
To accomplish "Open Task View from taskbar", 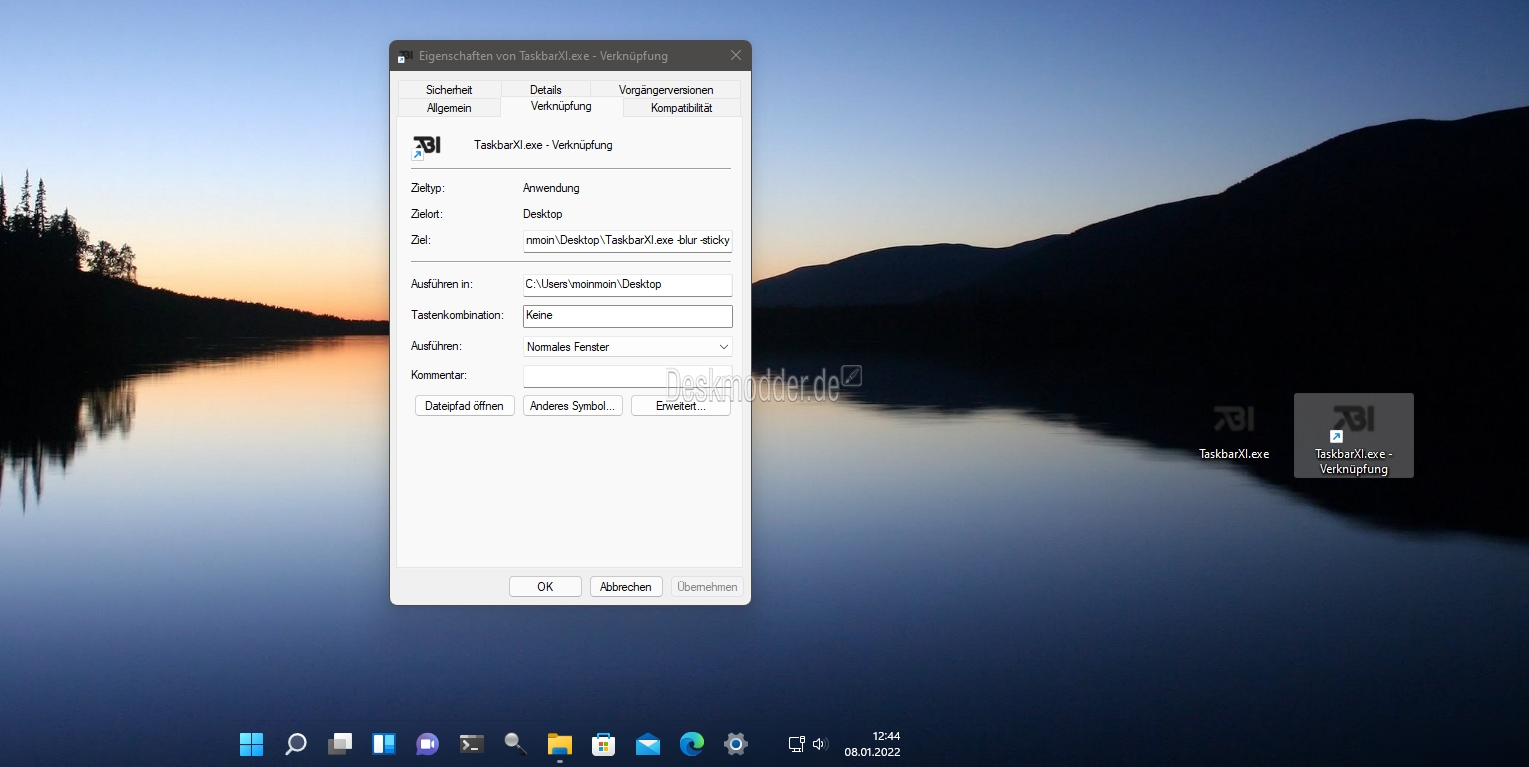I will [340, 744].
